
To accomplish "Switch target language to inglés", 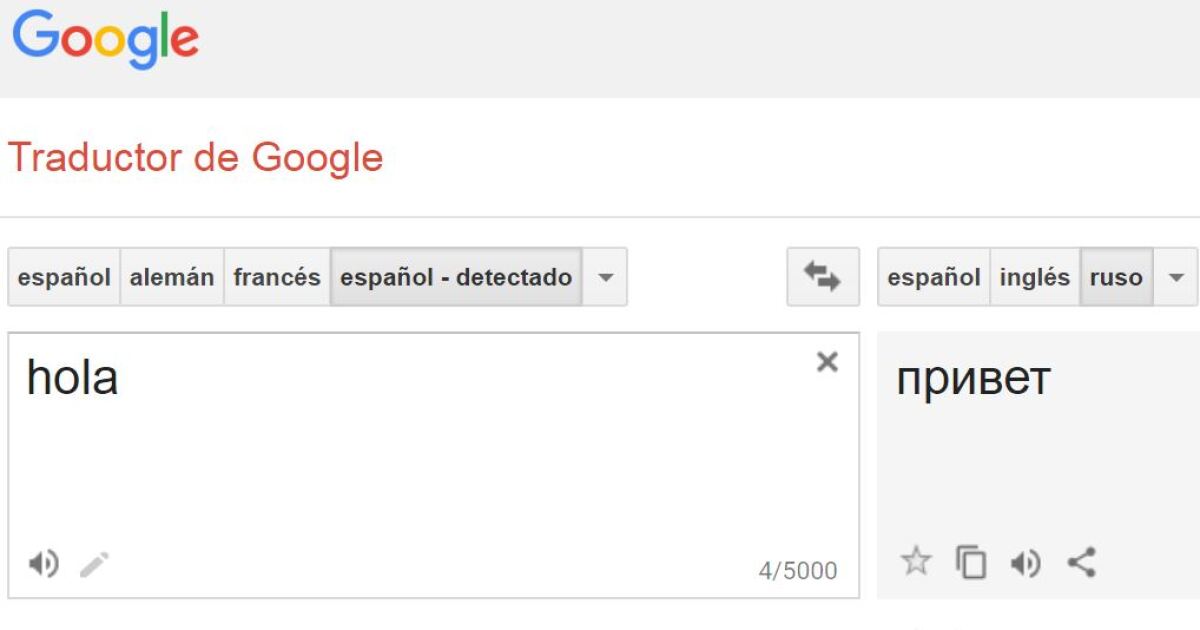I will point(1034,277).
